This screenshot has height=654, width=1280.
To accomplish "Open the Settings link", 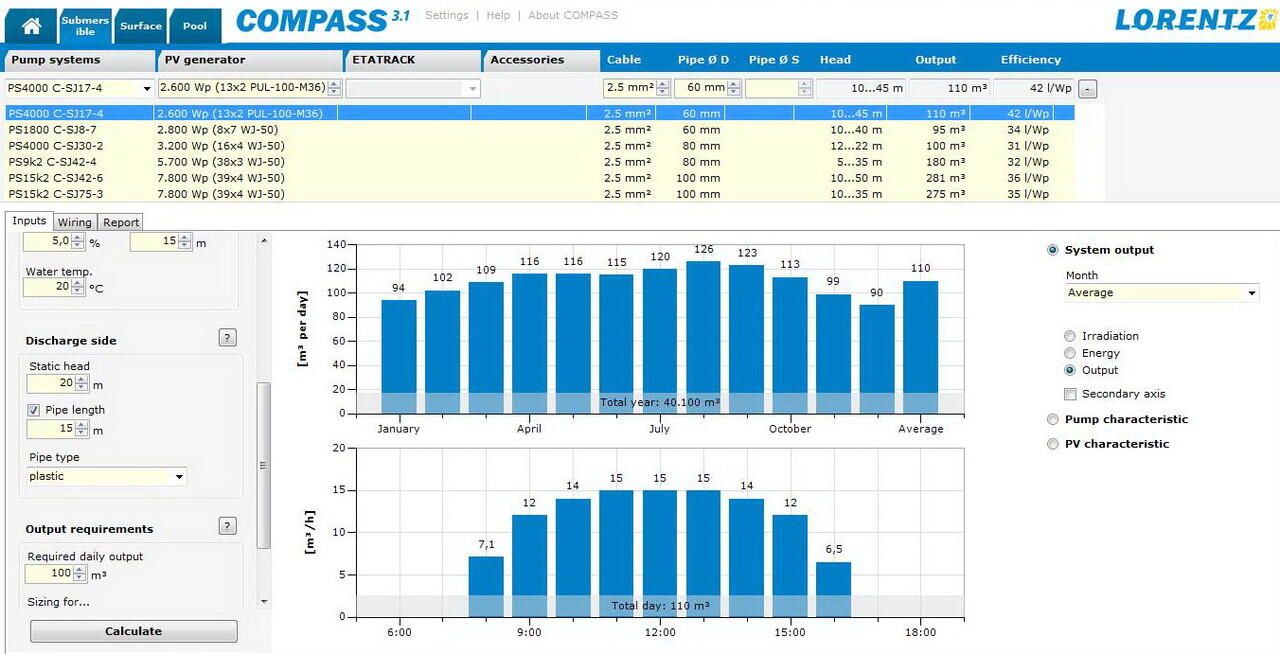I will point(446,15).
